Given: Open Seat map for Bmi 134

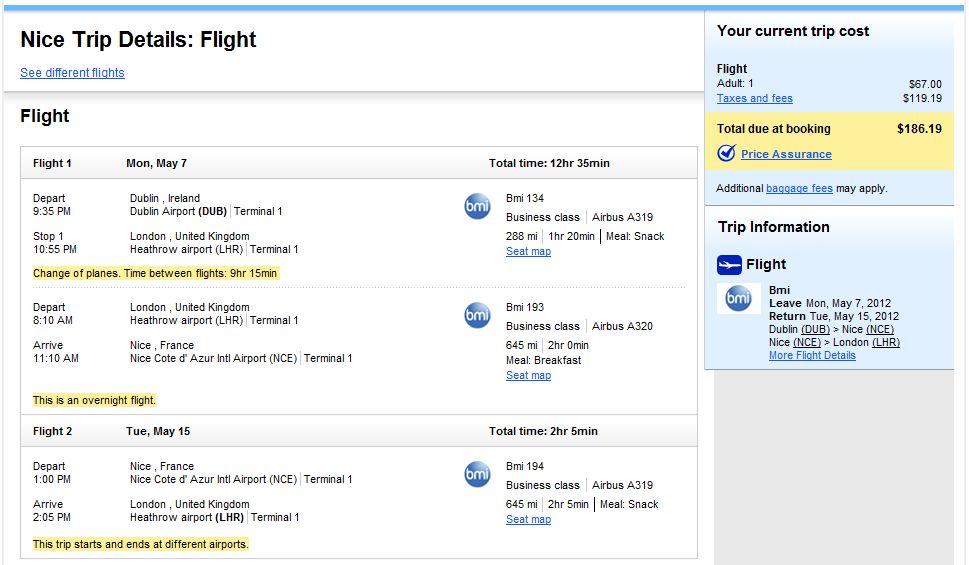Looking at the screenshot, I should coord(528,252).
